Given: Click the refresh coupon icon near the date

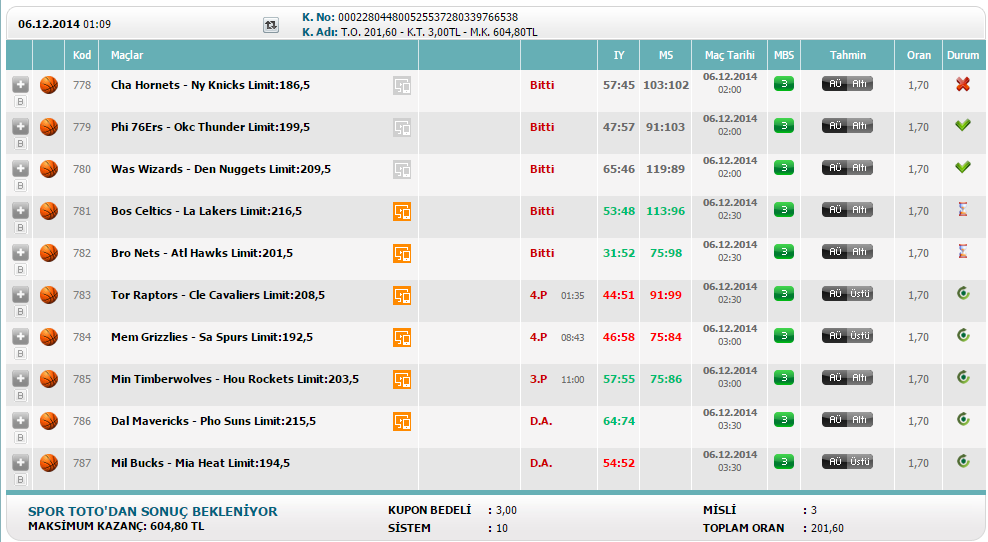Looking at the screenshot, I should coord(271,25).
